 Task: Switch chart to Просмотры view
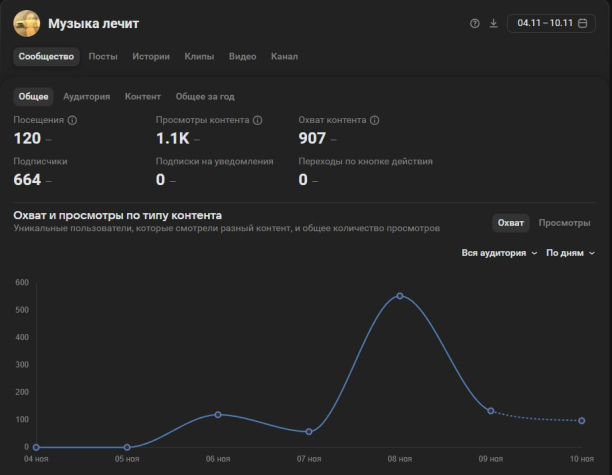click(x=564, y=223)
